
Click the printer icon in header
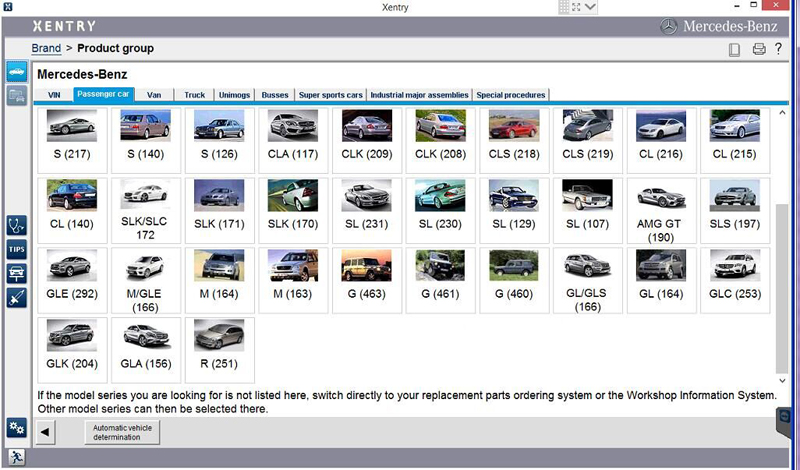point(759,49)
